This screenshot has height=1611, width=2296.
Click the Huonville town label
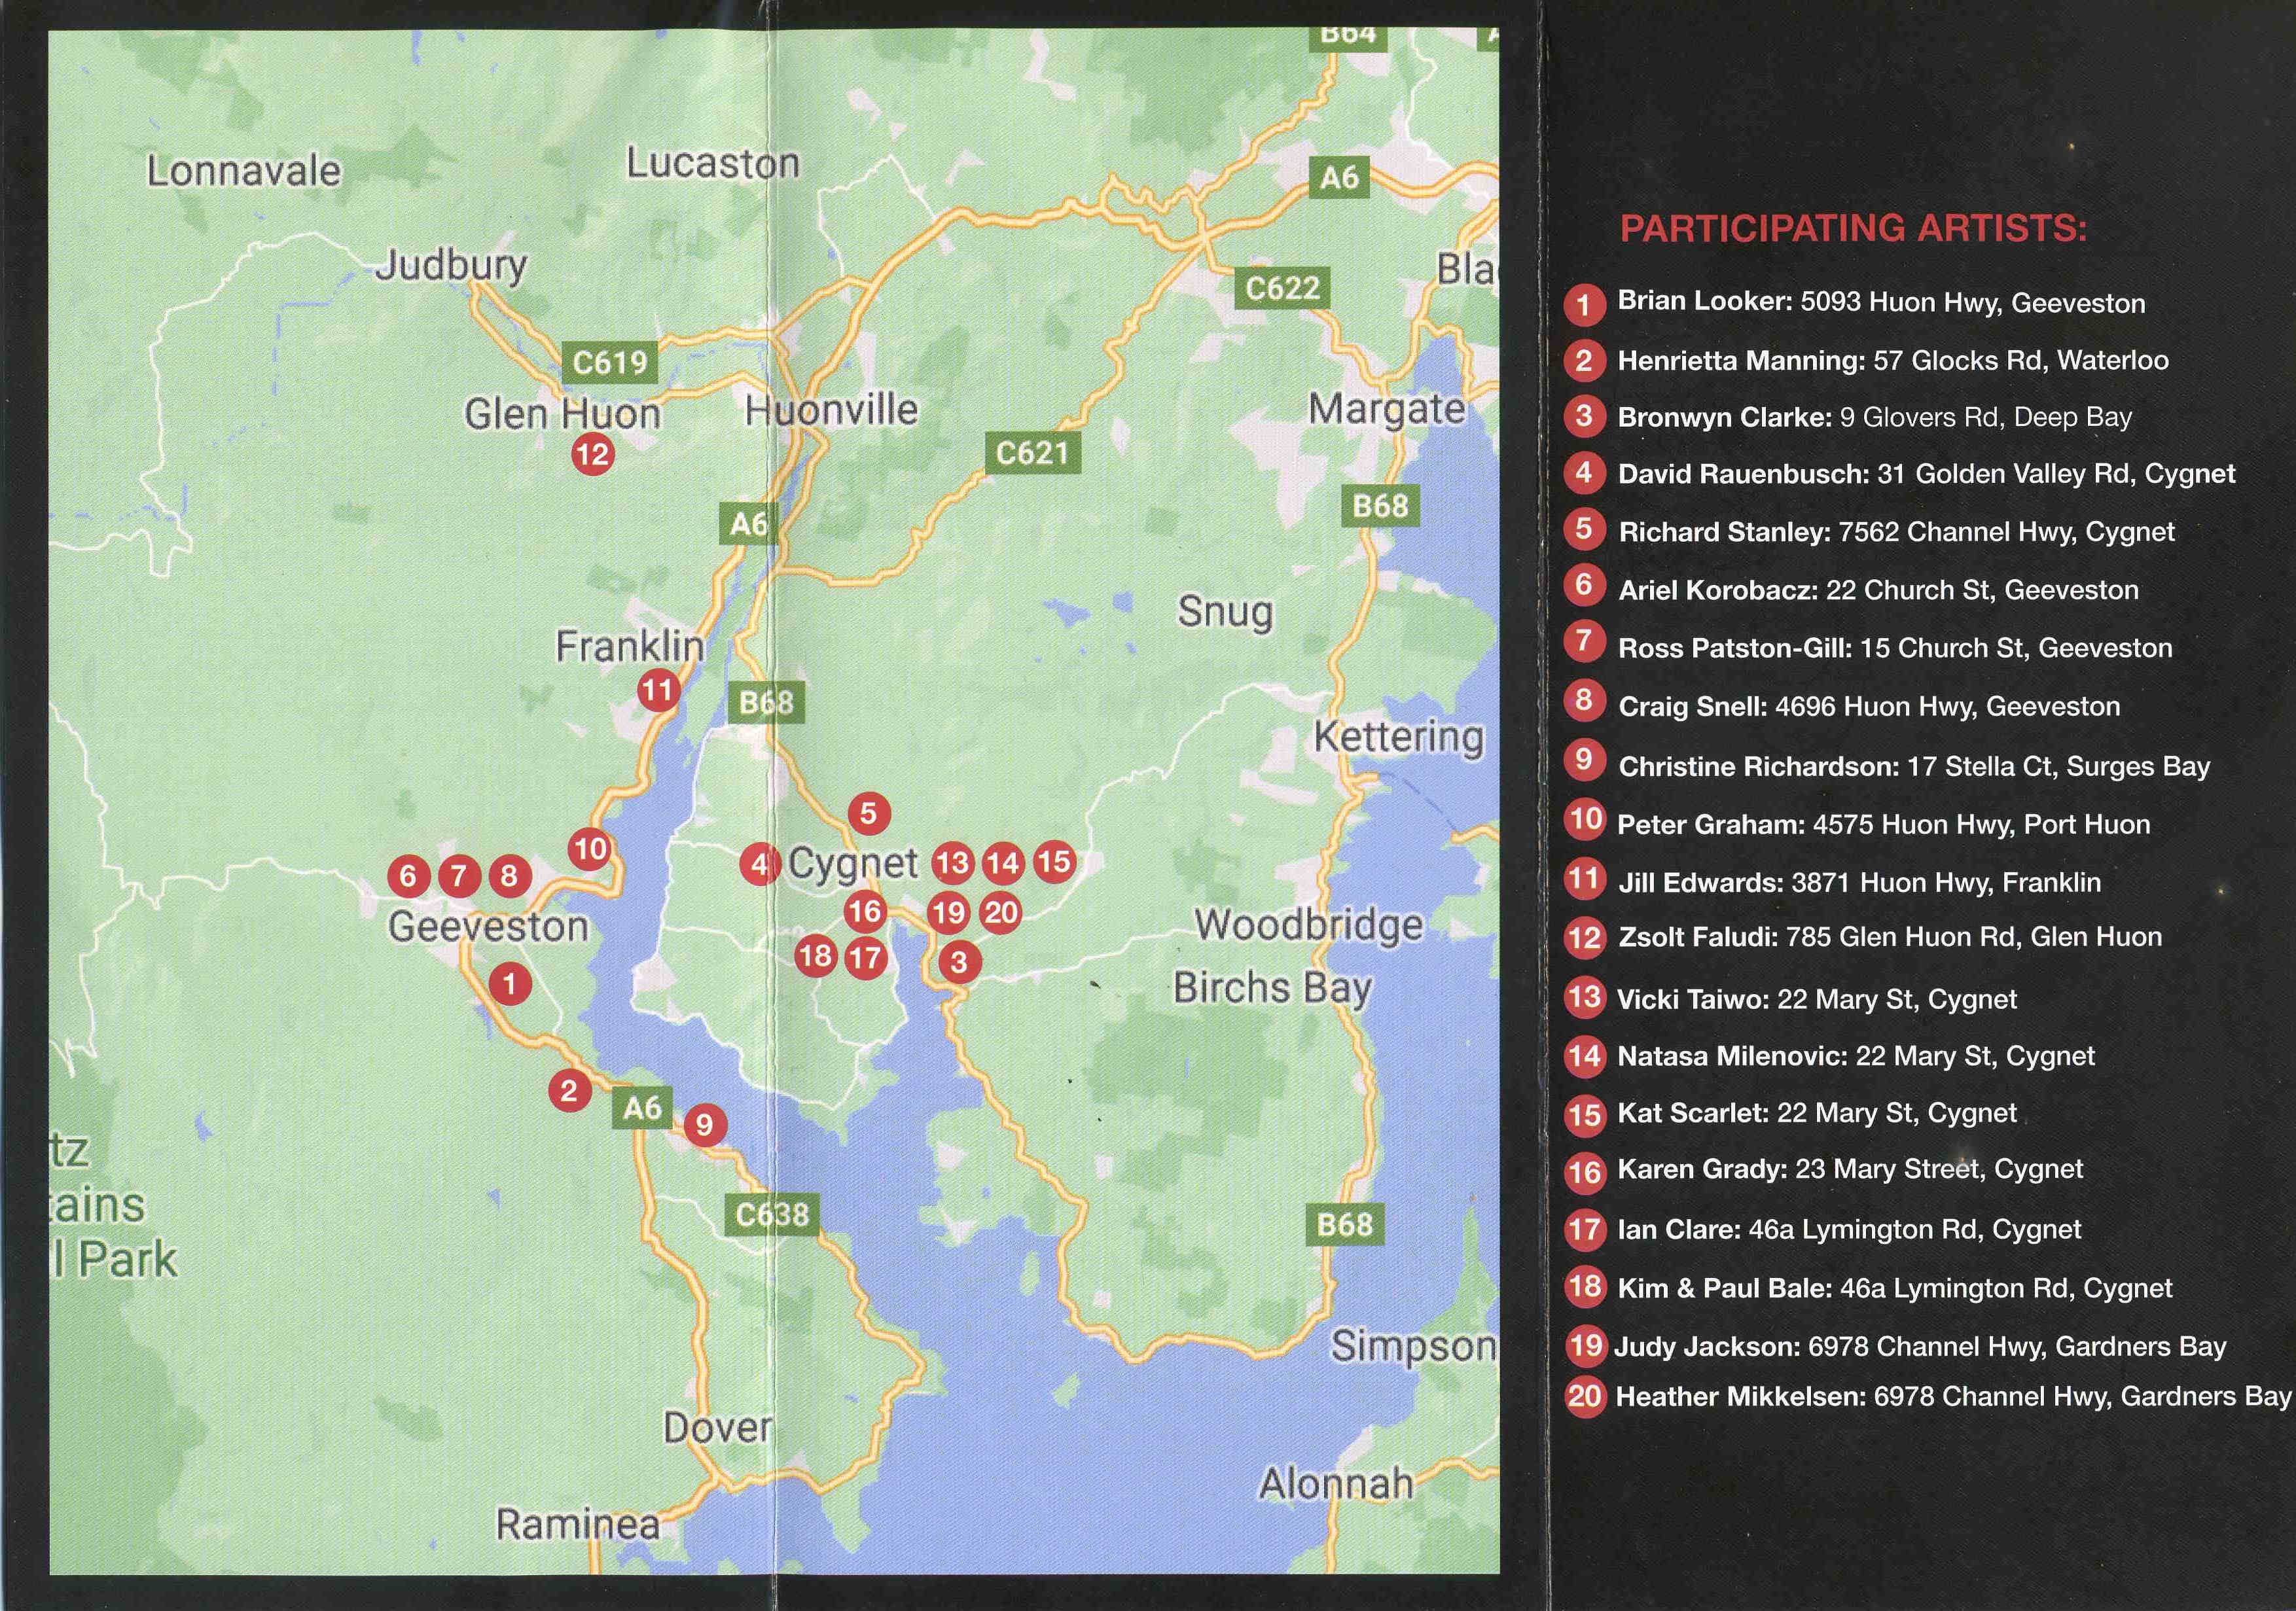point(831,410)
